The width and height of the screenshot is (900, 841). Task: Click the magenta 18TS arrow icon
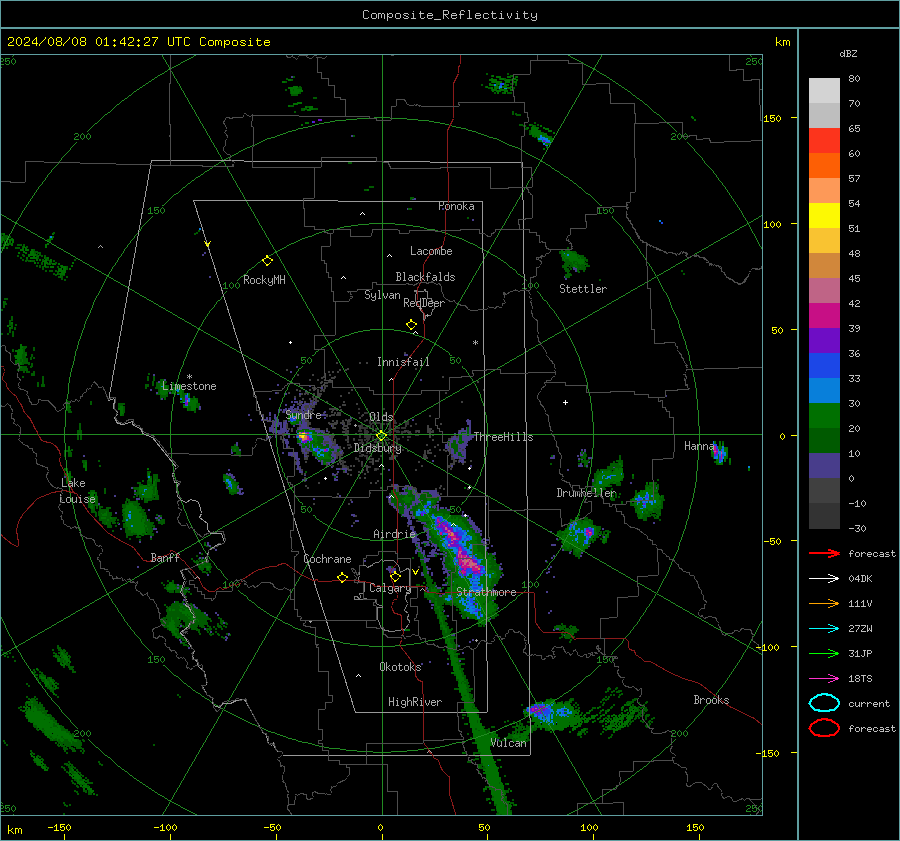coord(824,679)
